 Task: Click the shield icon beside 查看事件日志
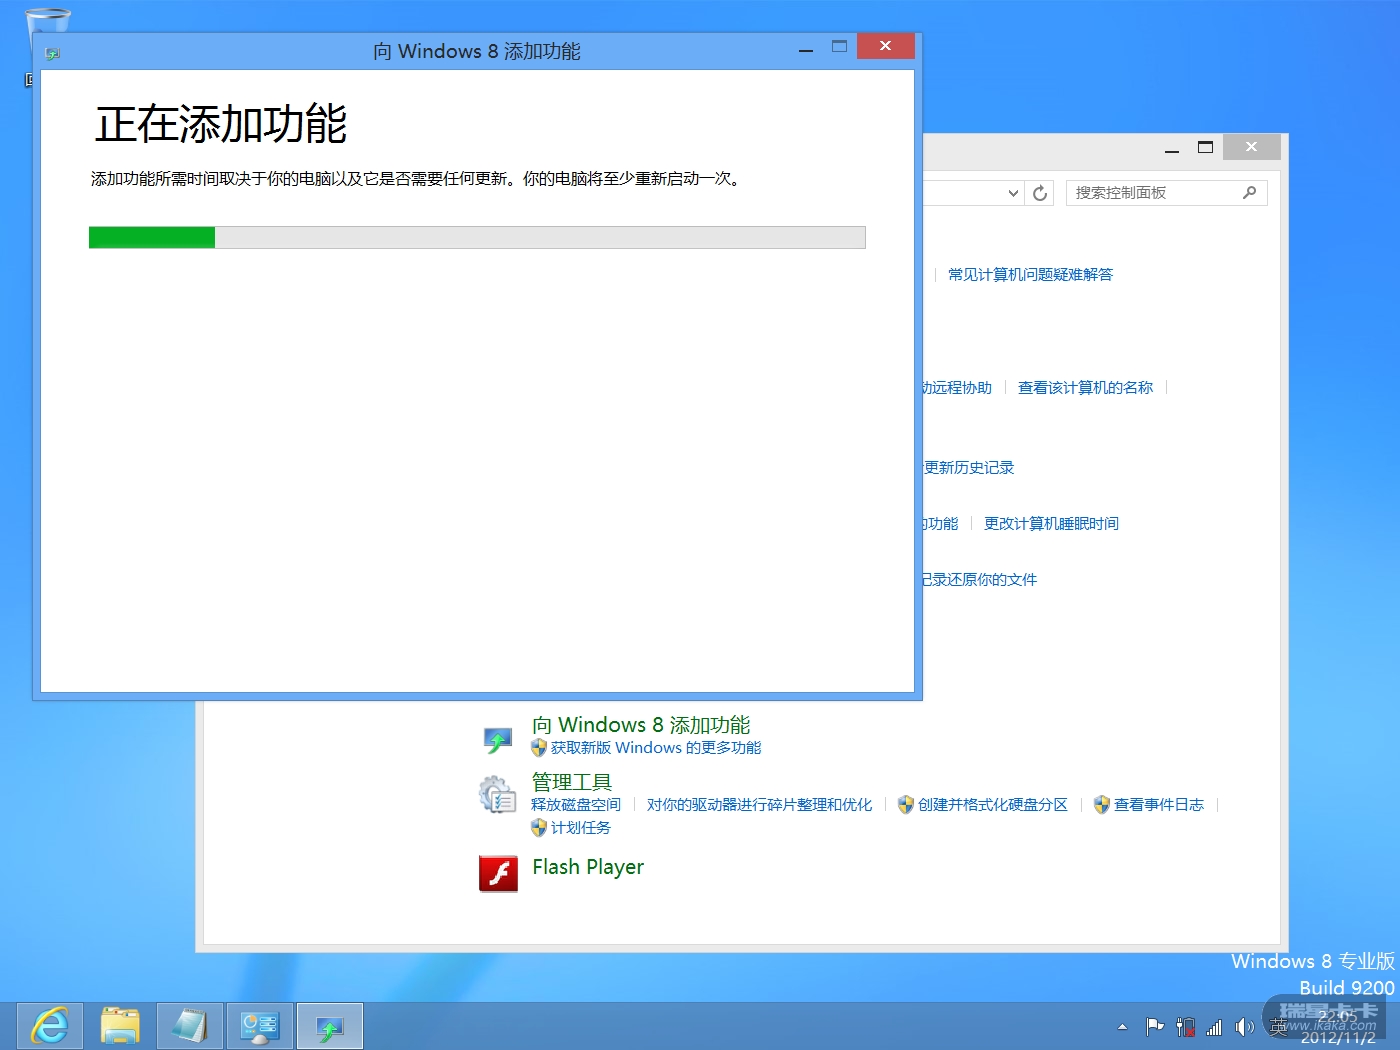pyautogui.click(x=1102, y=805)
